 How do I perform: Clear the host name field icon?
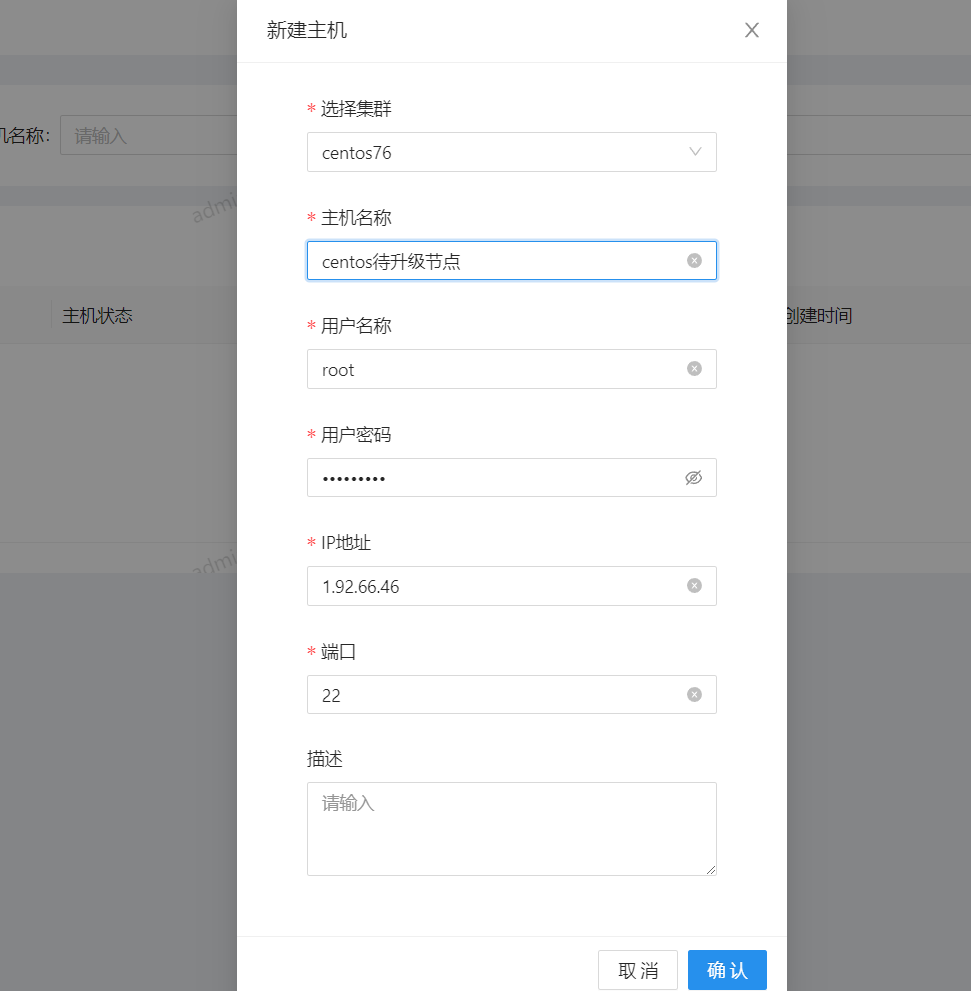[x=694, y=261]
